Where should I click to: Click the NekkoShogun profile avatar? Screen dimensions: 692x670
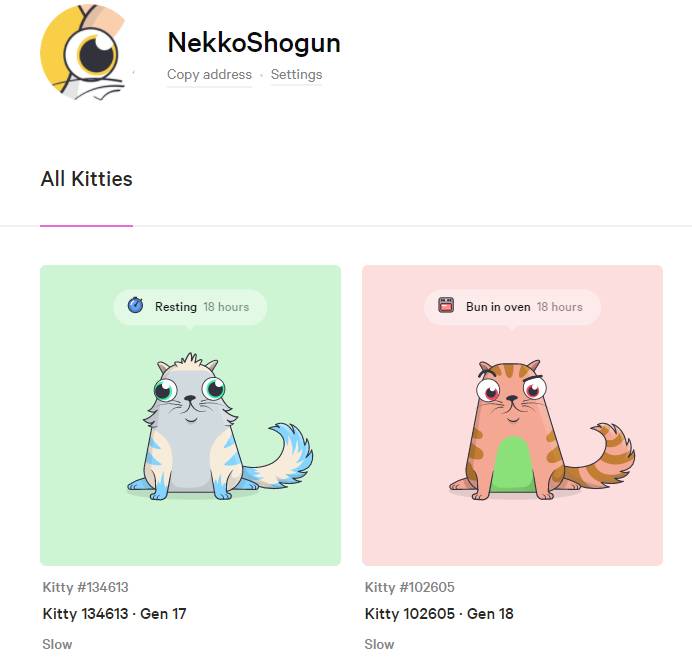click(86, 52)
